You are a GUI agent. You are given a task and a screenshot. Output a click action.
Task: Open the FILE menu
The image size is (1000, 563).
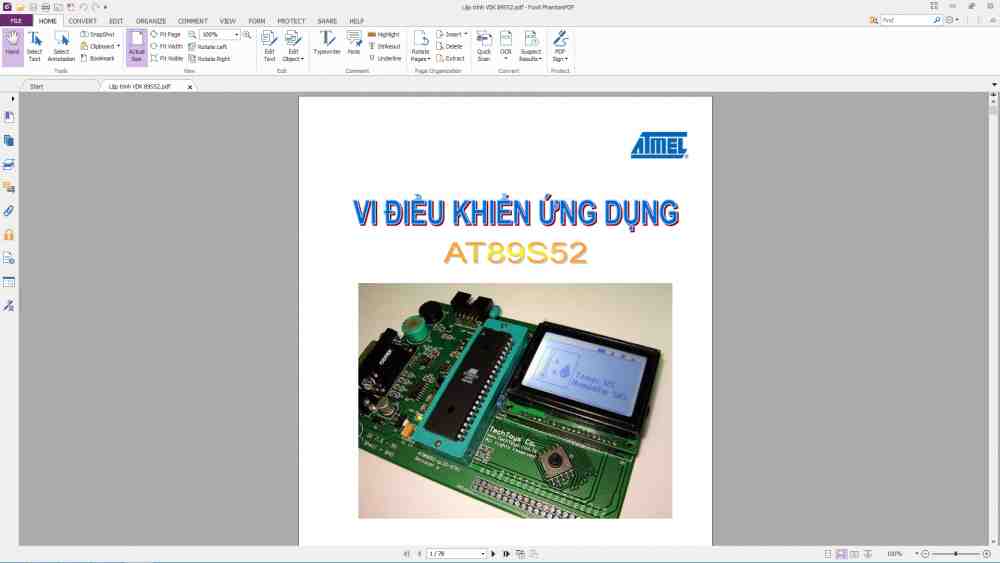(15, 21)
